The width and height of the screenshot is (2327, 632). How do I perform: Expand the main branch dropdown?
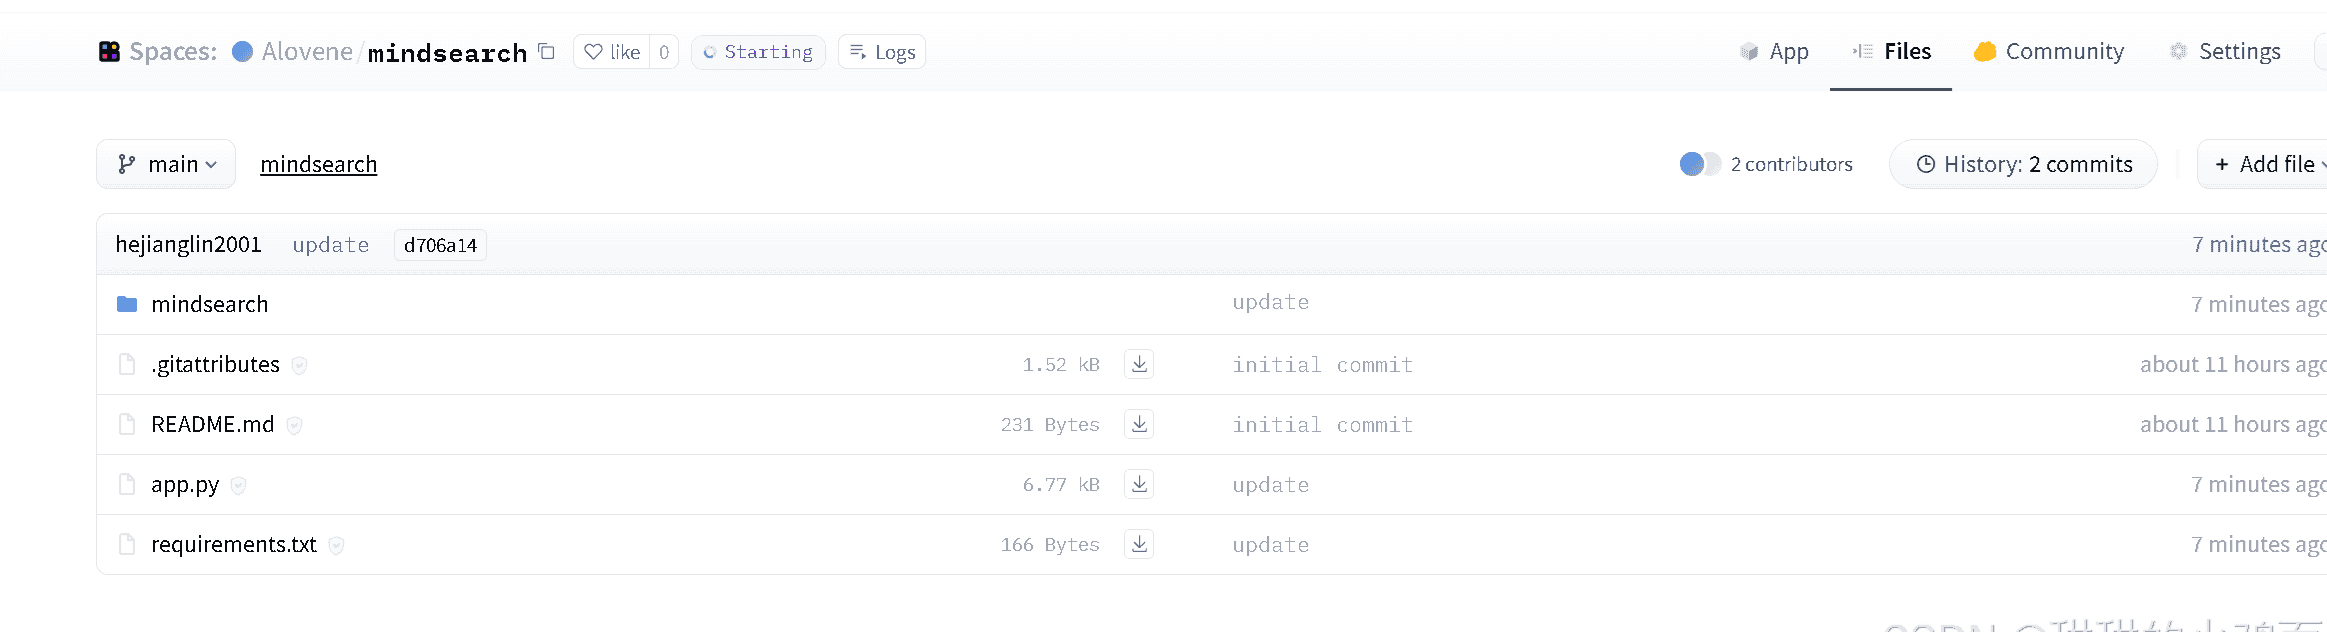pyautogui.click(x=166, y=164)
